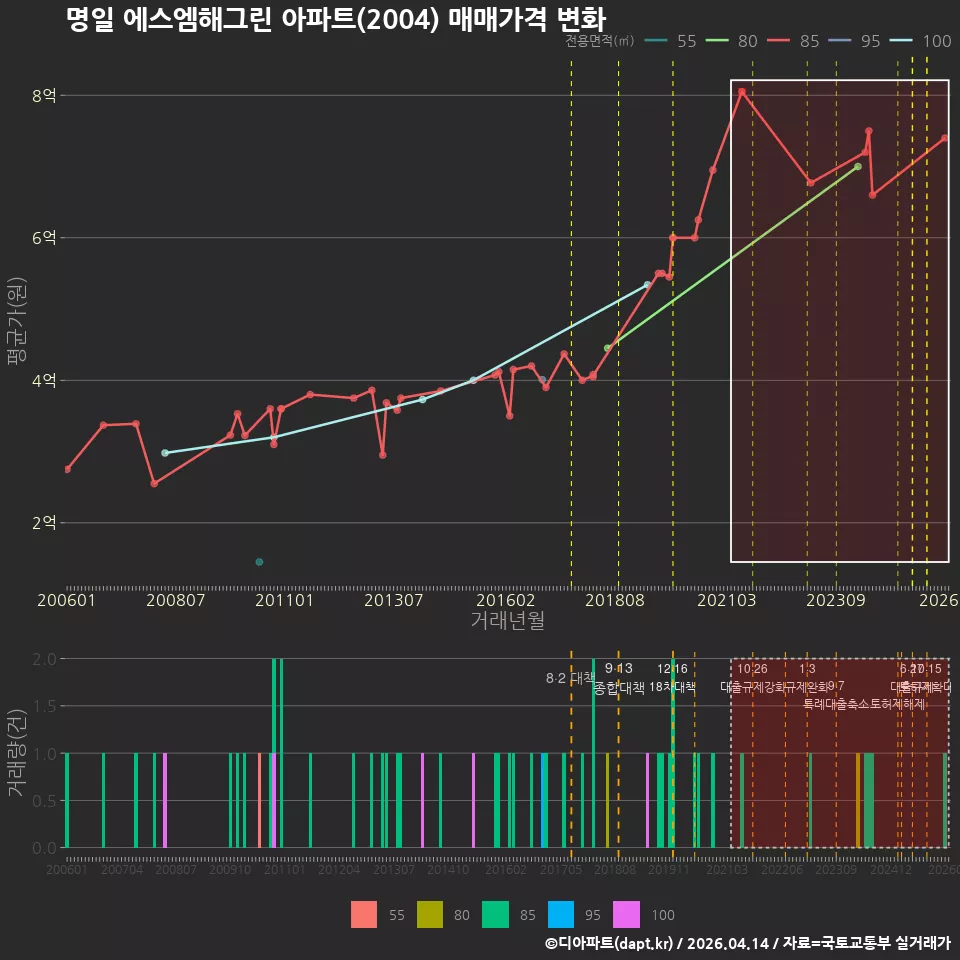Click 201911 on the volume chart x-axis
960x960 pixels.
click(669, 869)
